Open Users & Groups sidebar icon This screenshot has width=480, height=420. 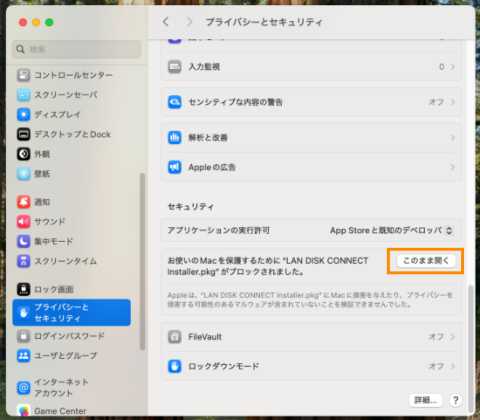23,355
